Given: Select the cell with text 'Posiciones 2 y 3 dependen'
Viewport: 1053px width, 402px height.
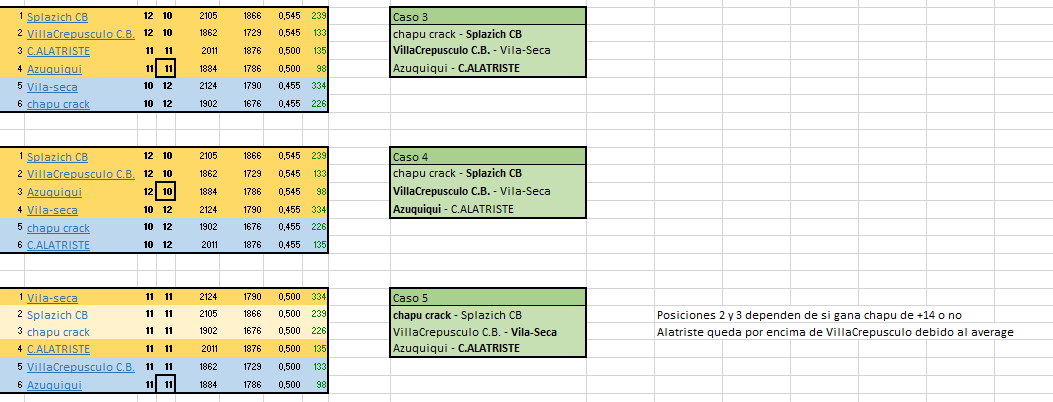Looking at the screenshot, I should tap(814, 315).
